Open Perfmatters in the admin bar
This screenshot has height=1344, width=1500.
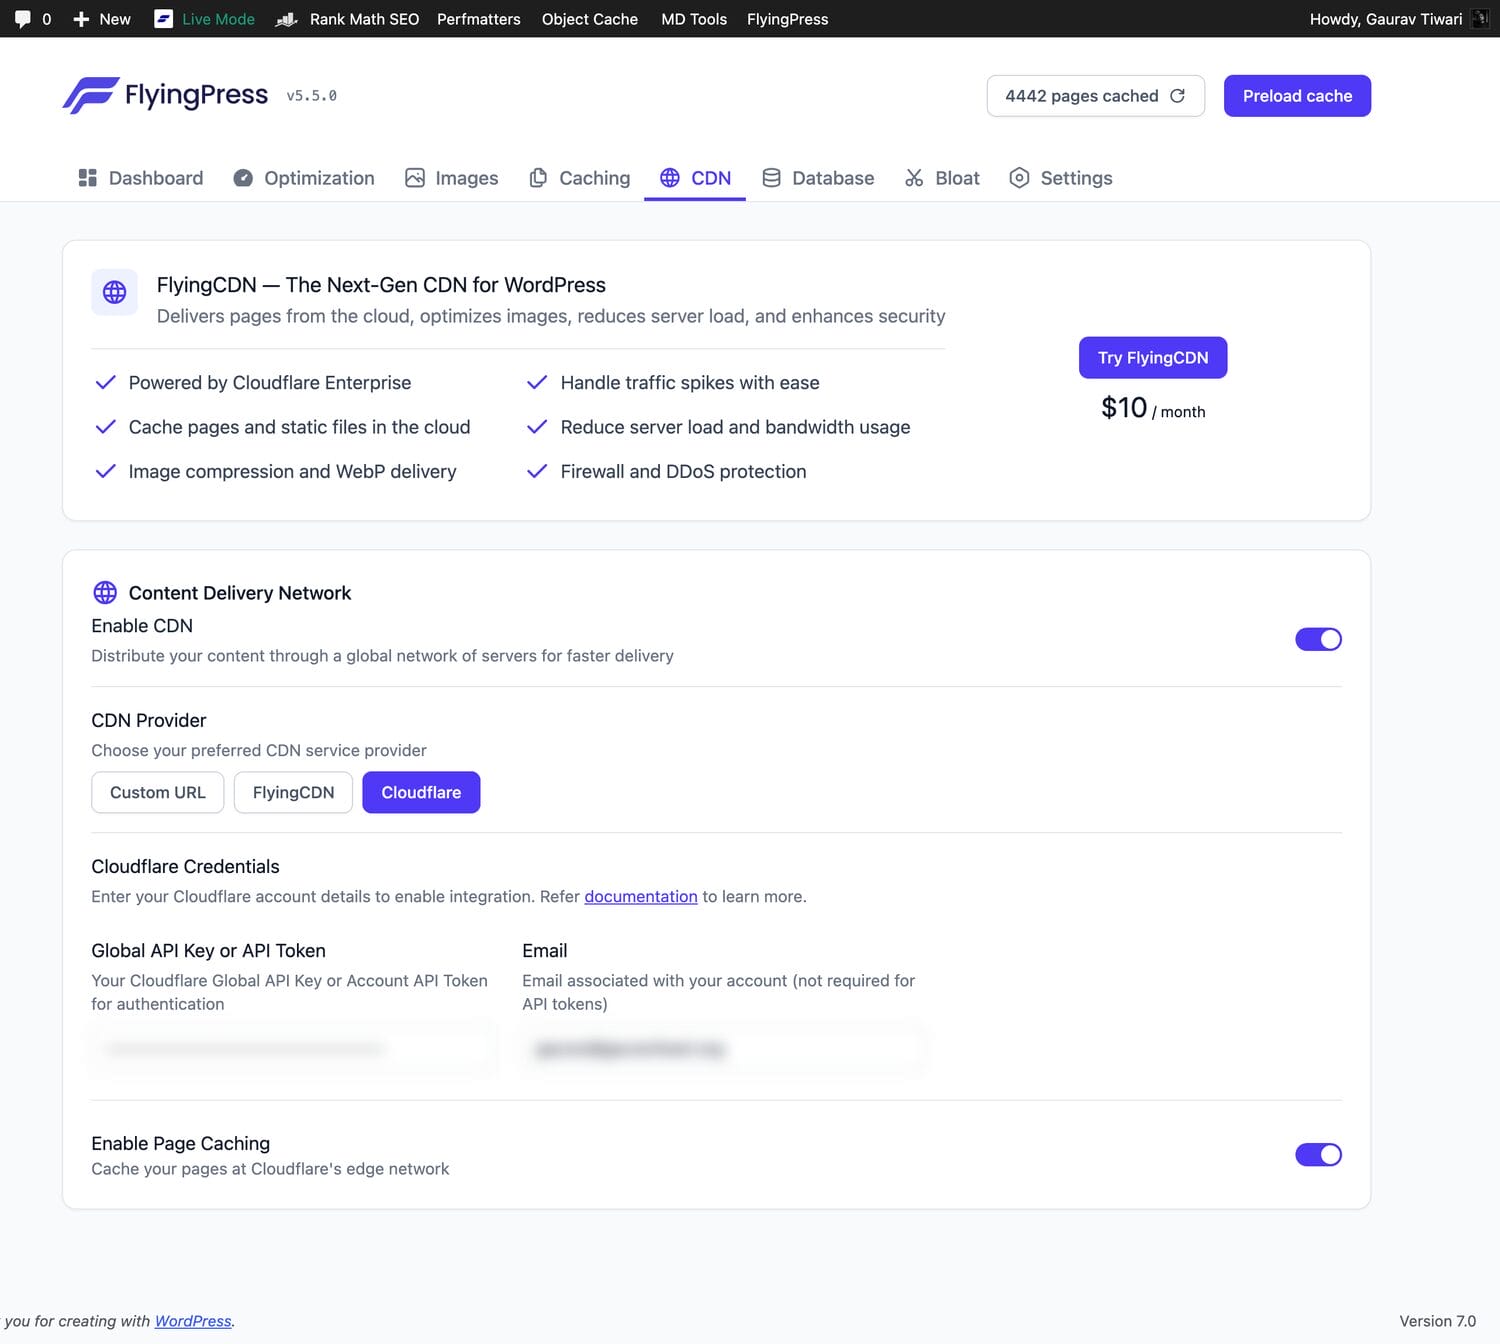(479, 19)
